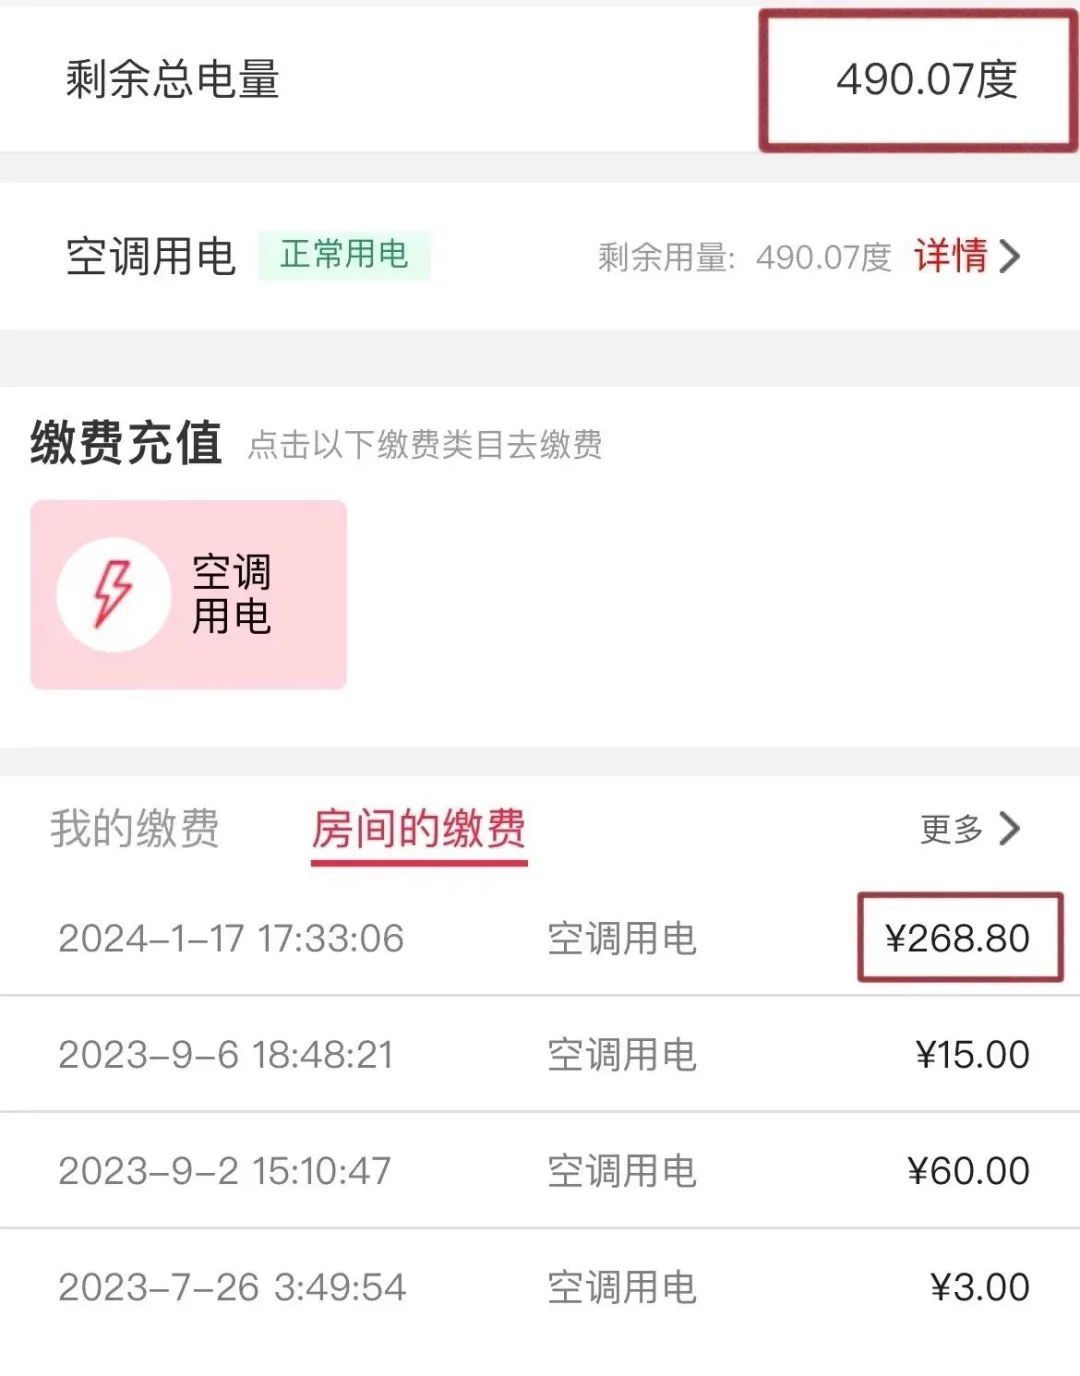The image size is (1080, 1376).
Task: Tap the chevron next to 更多
Action: coord(1010,829)
